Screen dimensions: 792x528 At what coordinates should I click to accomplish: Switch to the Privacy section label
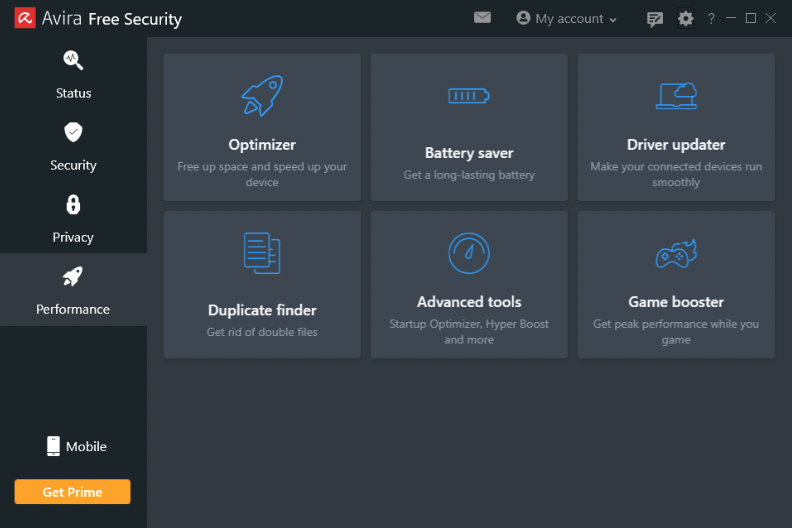pyautogui.click(x=73, y=237)
